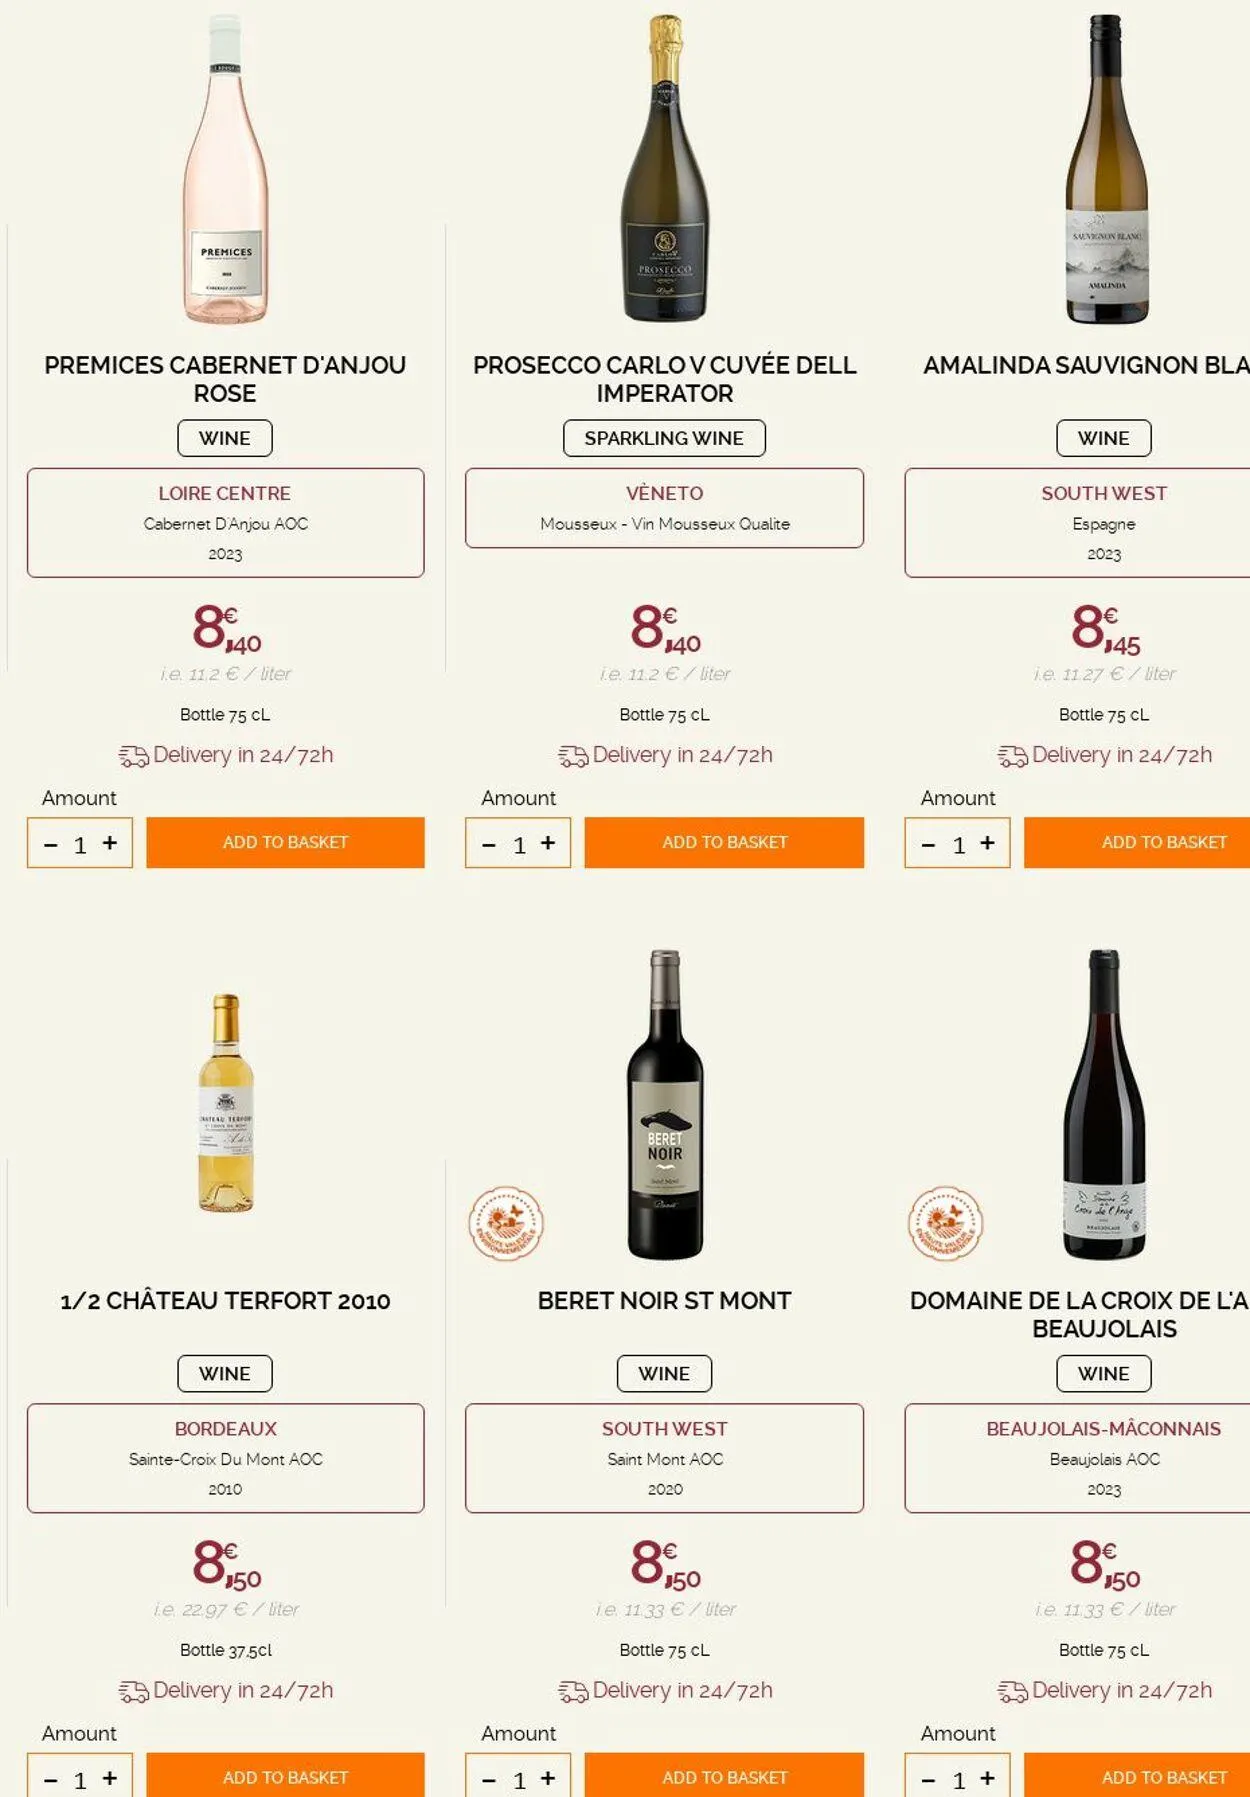Open the Premices rosé bottle image
This screenshot has height=1797, width=1250.
coord(226,170)
